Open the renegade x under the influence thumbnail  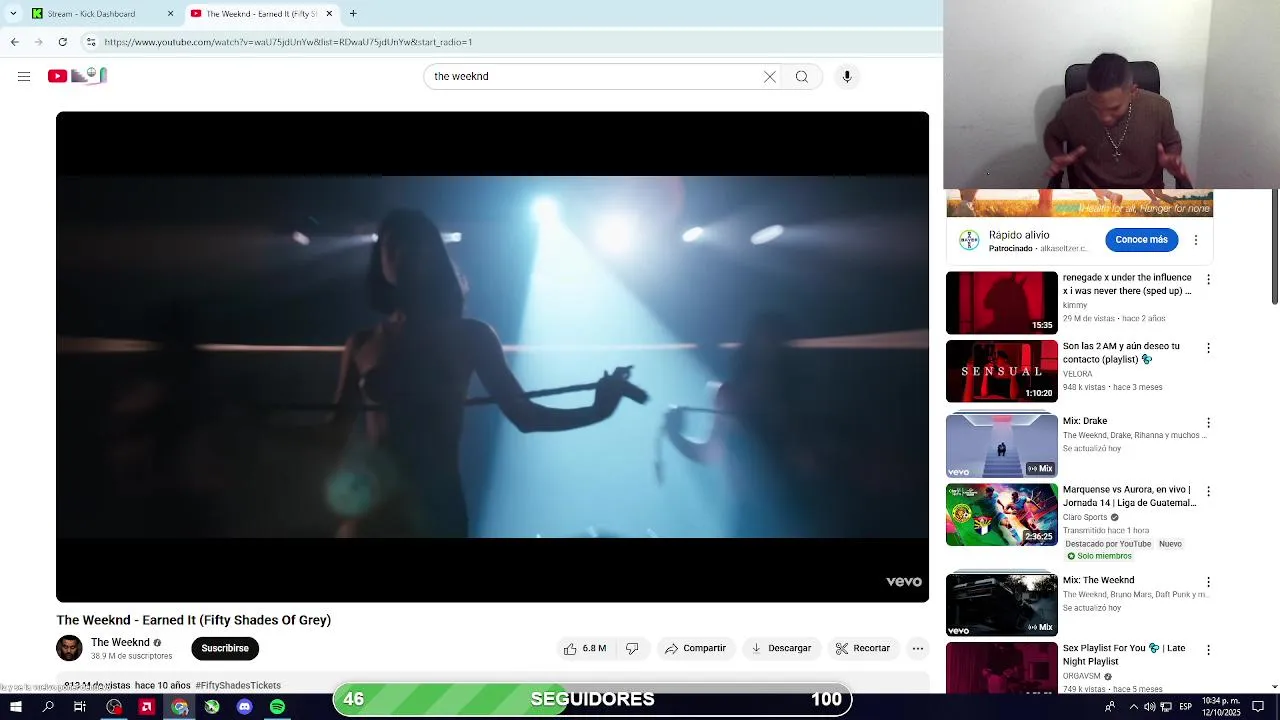[x=1001, y=302]
